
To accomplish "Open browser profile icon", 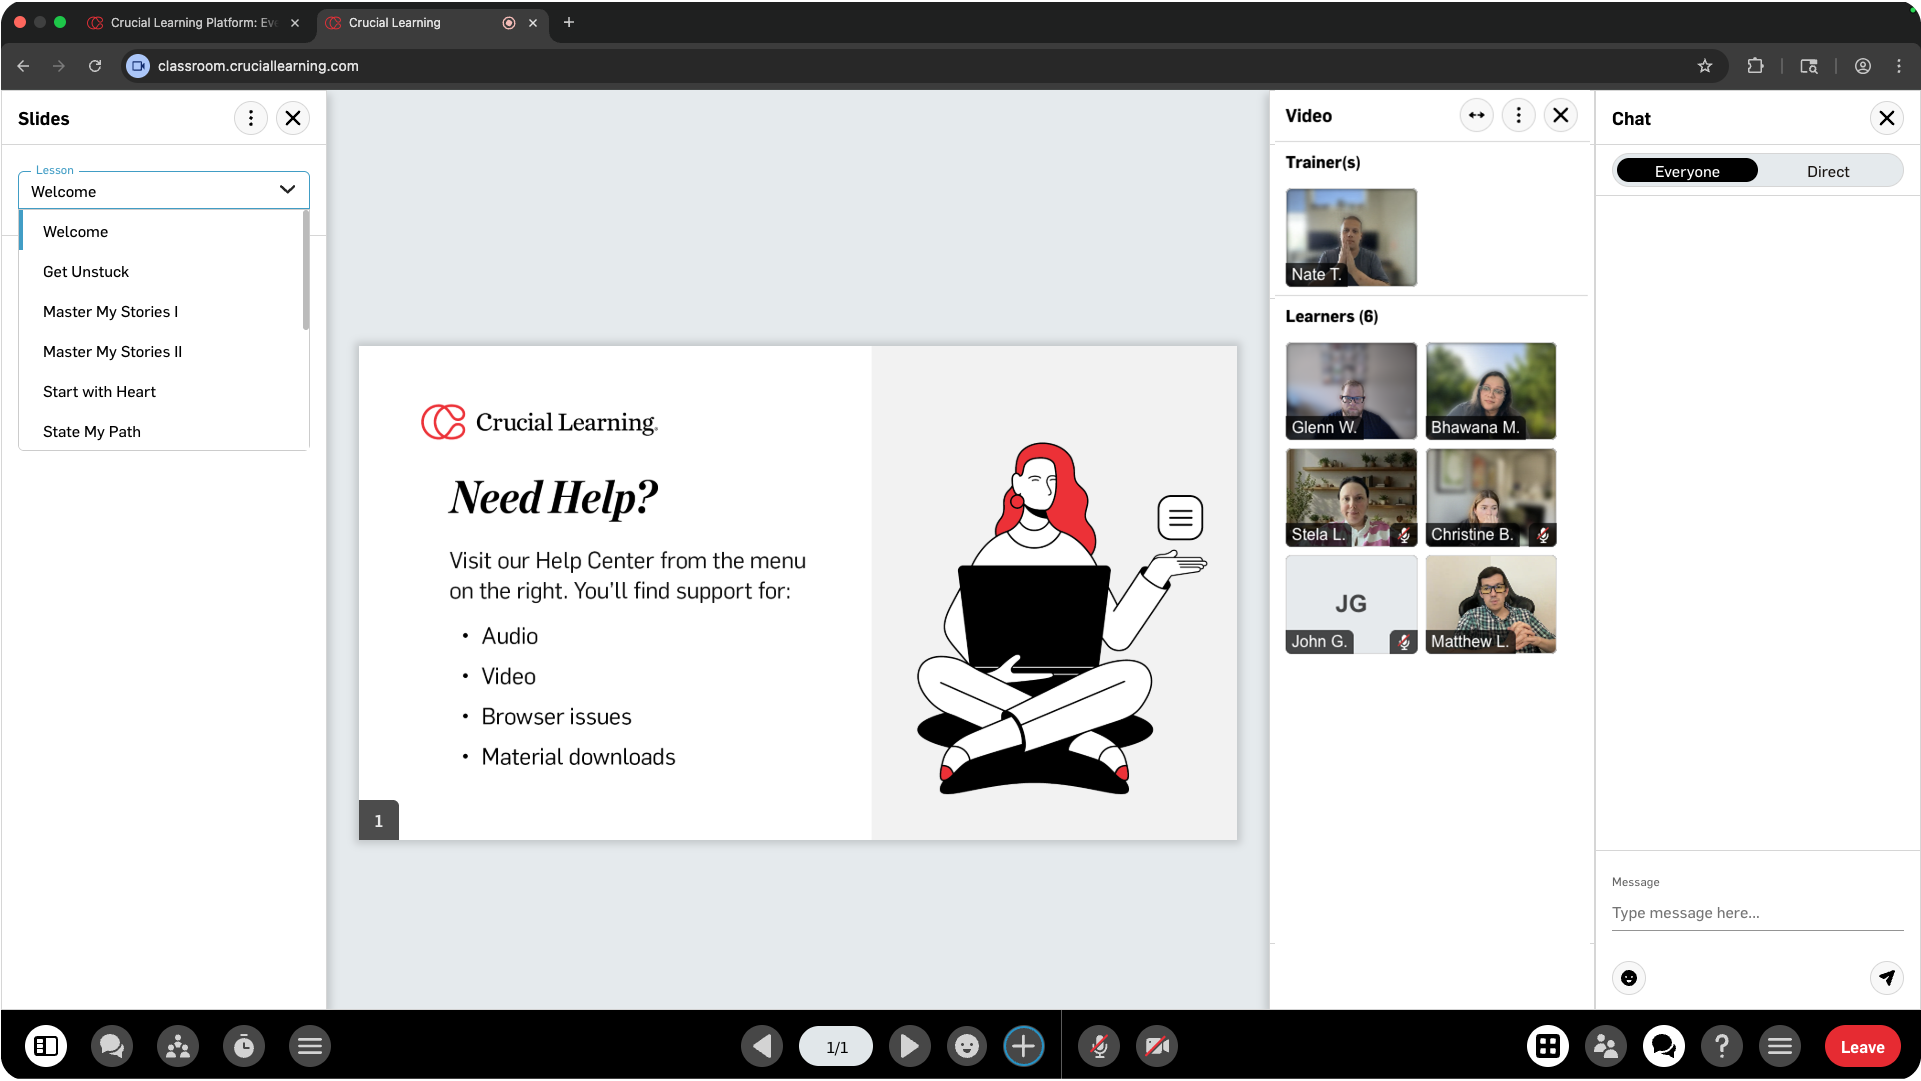I will click(1863, 66).
